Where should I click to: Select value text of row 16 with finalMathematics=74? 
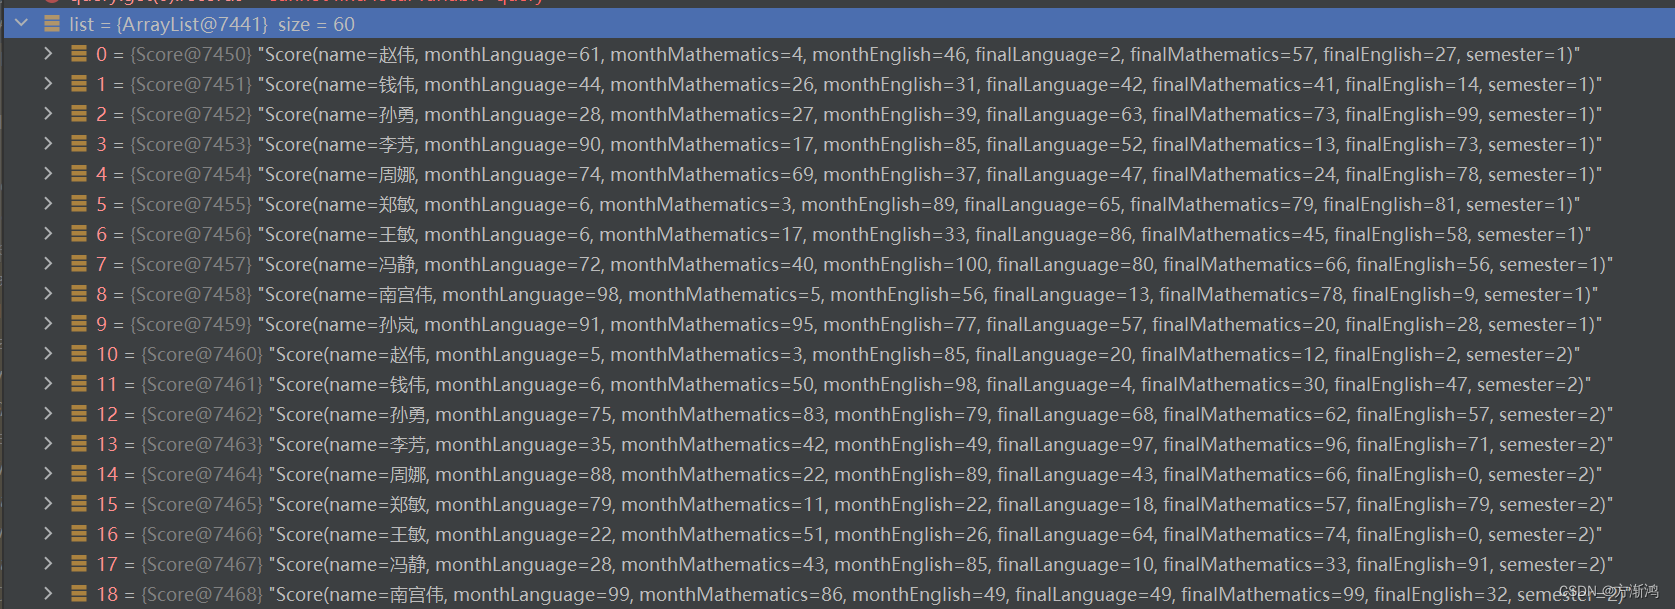click(935, 534)
